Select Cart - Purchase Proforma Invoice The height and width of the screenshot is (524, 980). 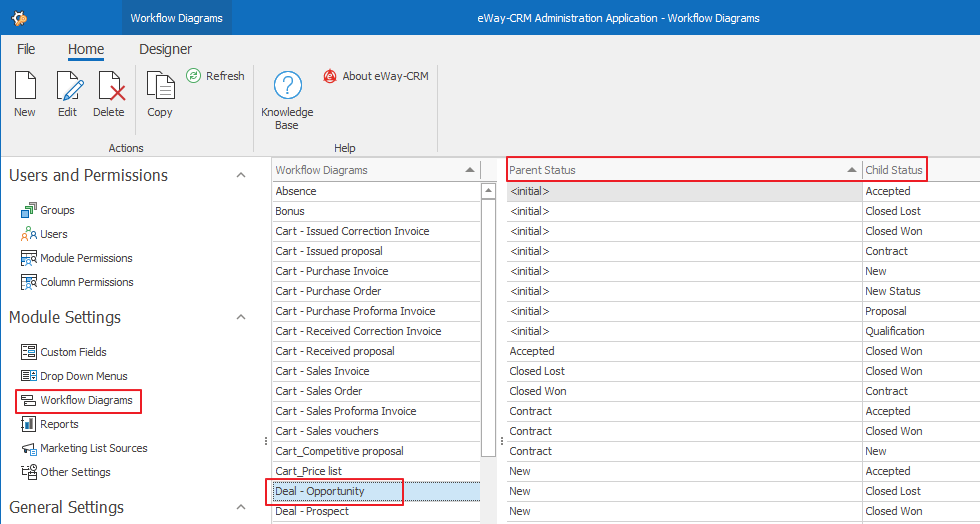point(376,311)
